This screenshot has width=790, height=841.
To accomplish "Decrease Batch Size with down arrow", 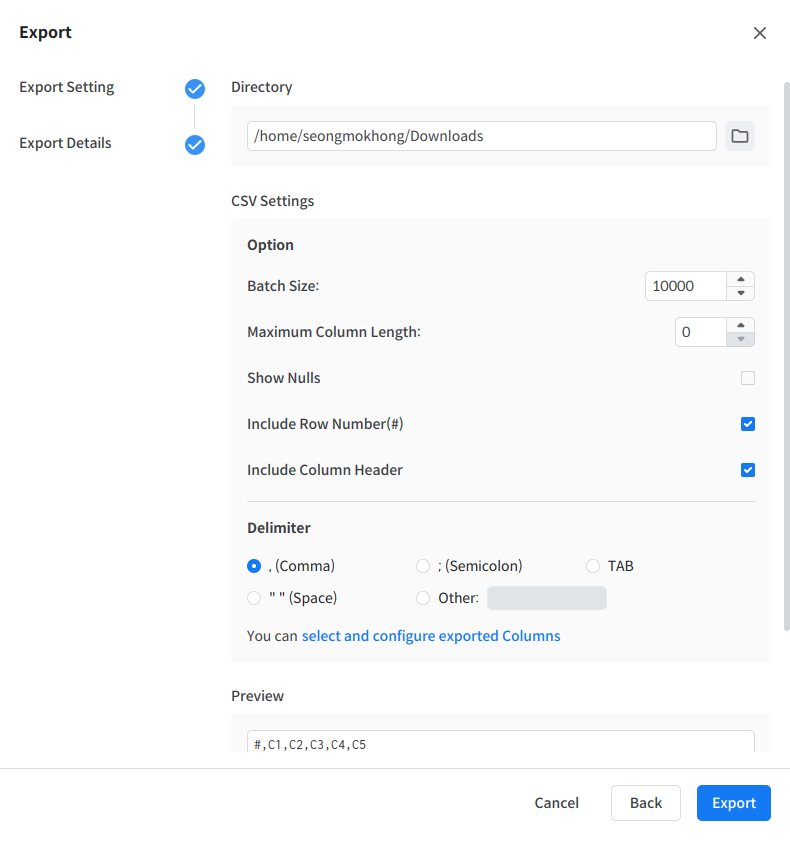I will (x=740, y=293).
